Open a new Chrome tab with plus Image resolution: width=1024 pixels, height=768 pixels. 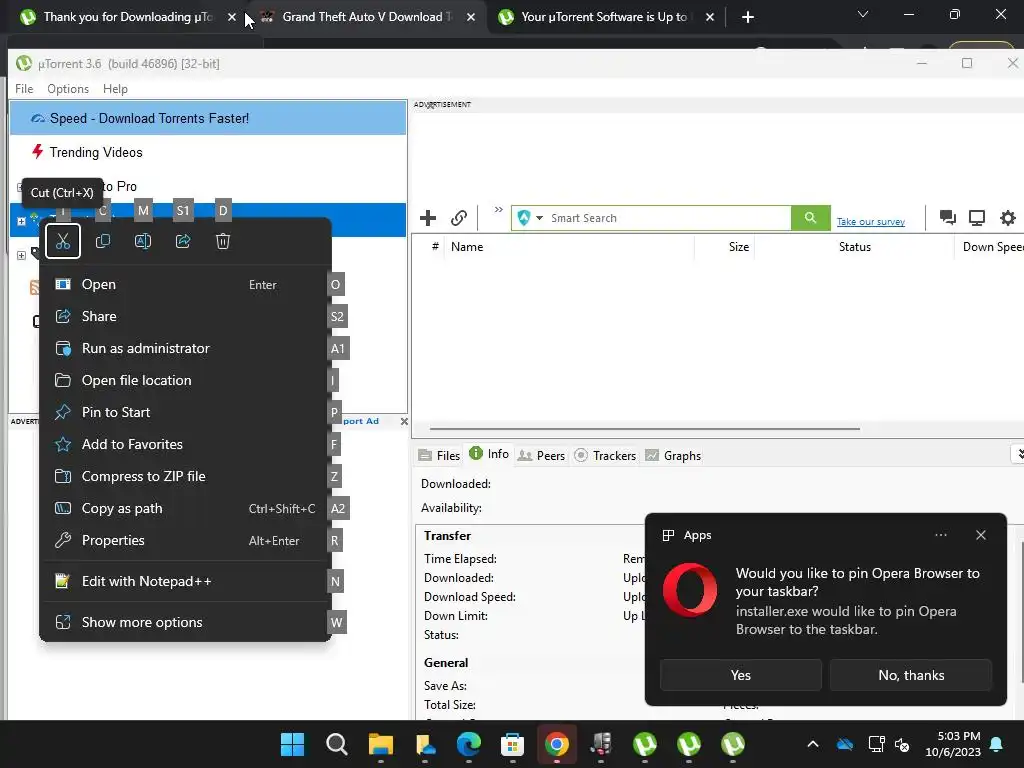(x=748, y=17)
